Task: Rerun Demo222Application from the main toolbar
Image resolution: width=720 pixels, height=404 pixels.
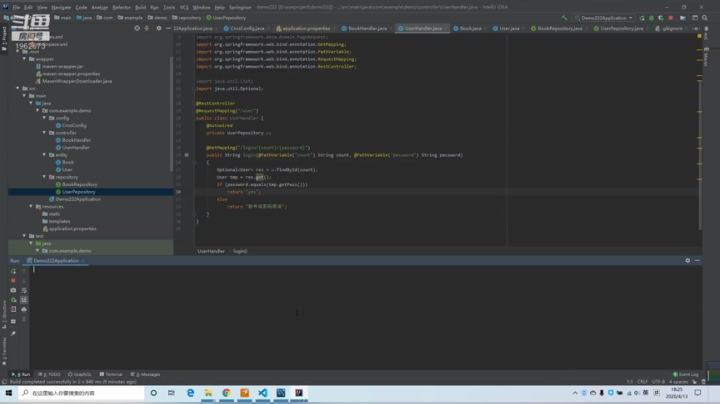Action: [642, 18]
